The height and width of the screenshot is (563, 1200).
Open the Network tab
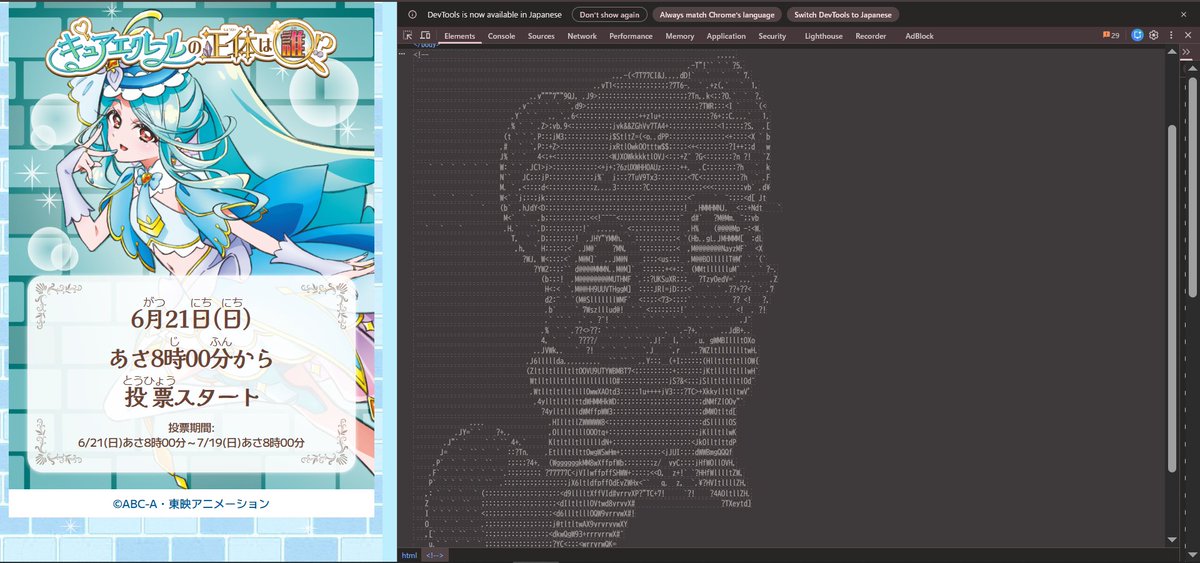(x=582, y=36)
